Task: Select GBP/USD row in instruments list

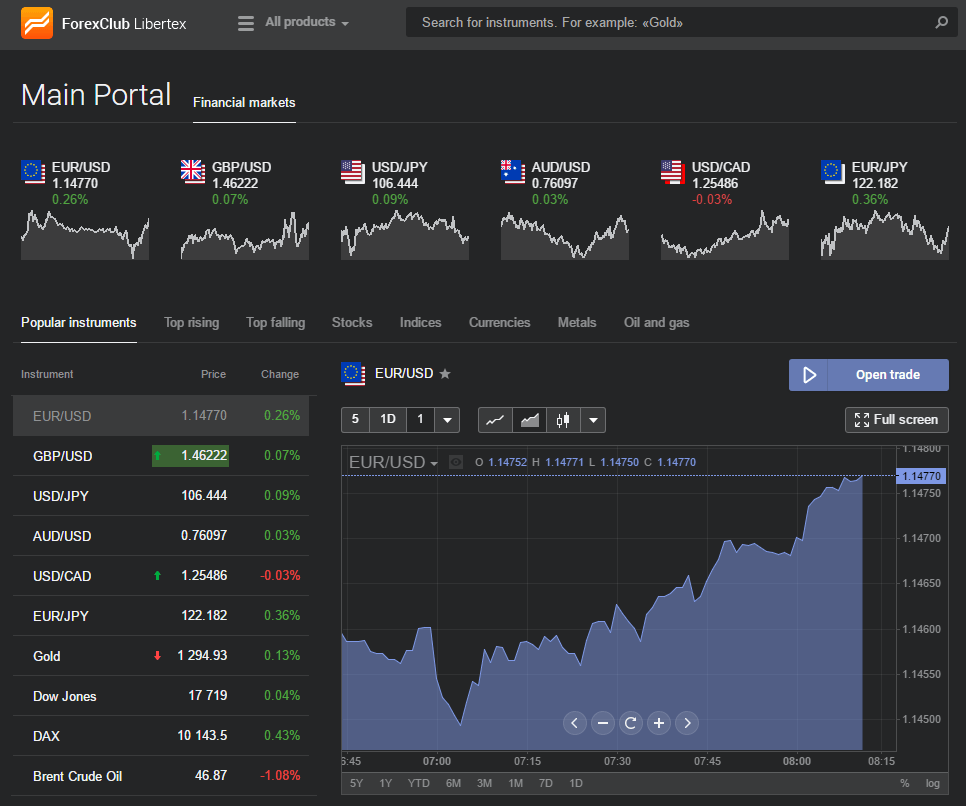Action: 161,456
